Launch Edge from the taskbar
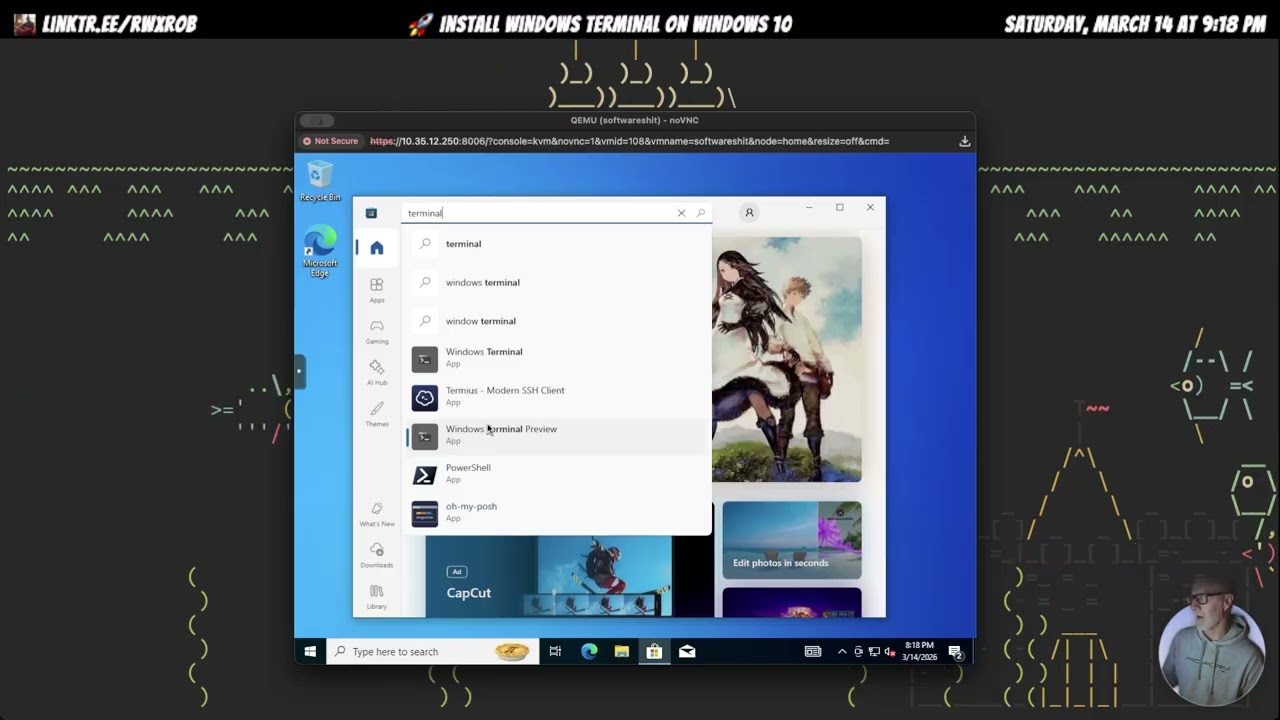 [589, 652]
